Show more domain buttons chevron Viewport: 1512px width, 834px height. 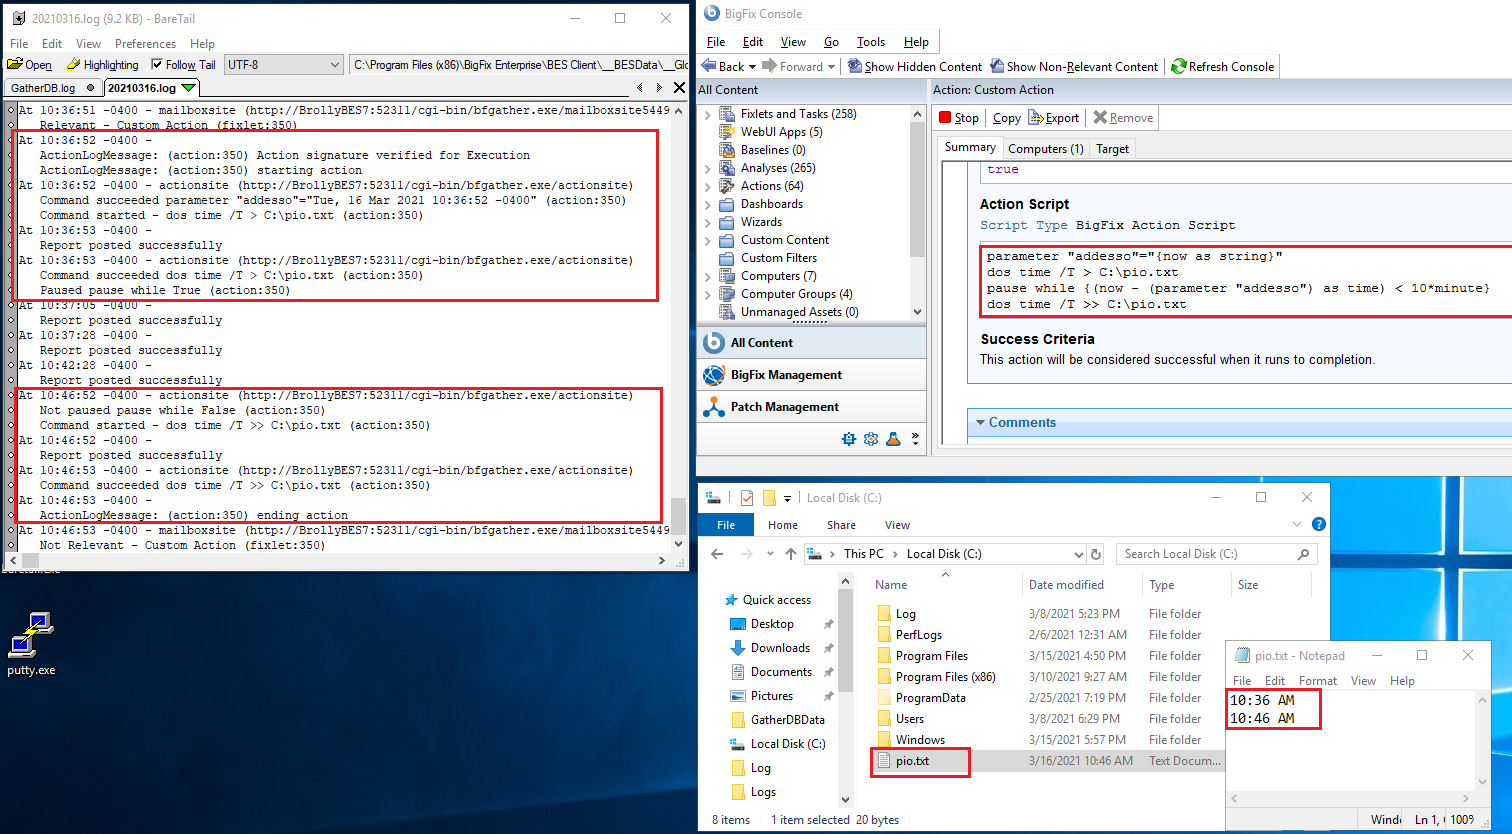point(913,439)
